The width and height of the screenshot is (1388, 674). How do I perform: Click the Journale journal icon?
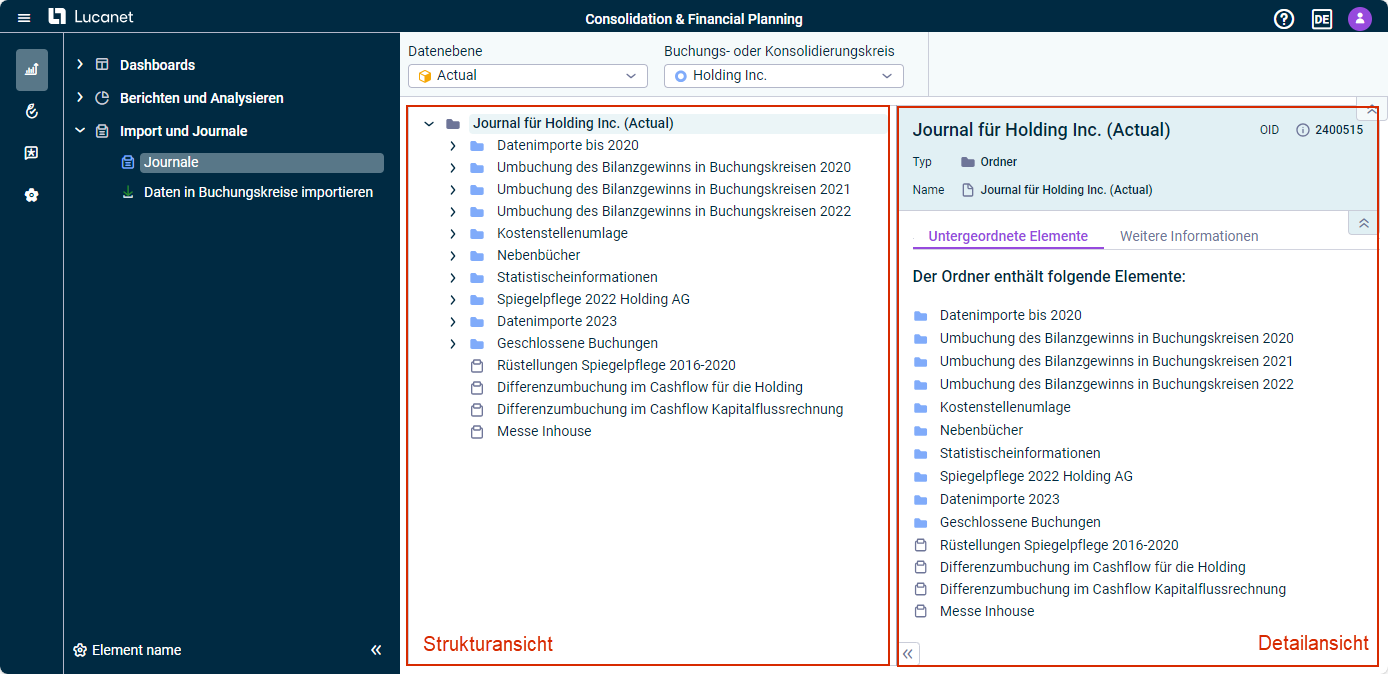coord(128,163)
